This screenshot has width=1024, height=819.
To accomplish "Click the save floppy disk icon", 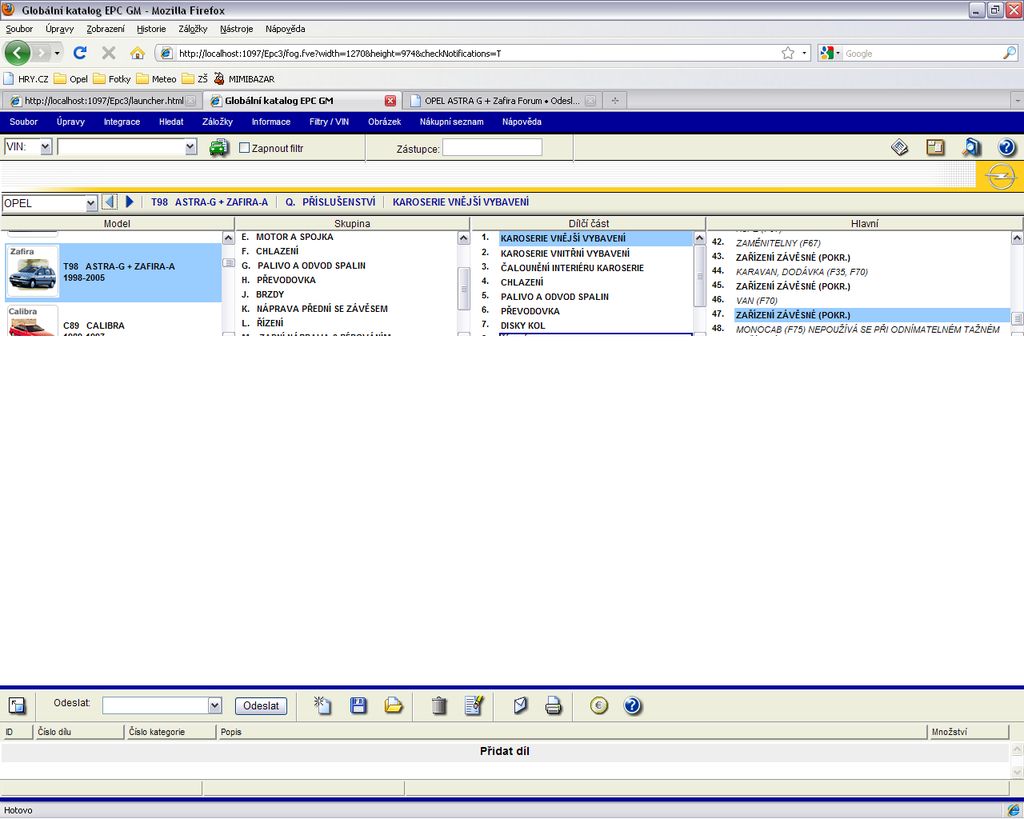I will 359,705.
